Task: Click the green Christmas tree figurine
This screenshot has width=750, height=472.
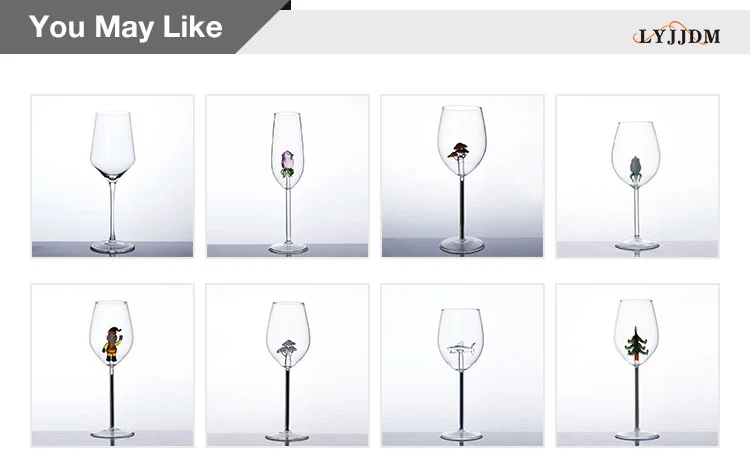Action: click(x=637, y=343)
